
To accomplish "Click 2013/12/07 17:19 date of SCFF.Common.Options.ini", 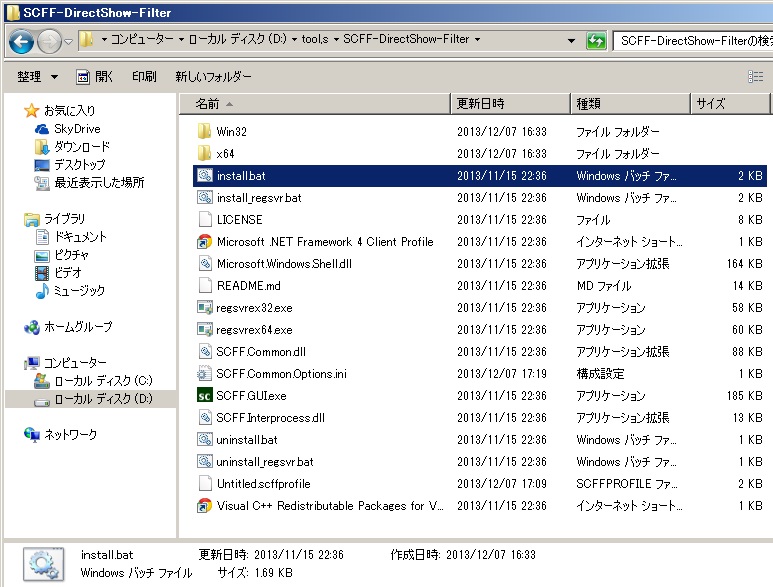I will (501, 374).
